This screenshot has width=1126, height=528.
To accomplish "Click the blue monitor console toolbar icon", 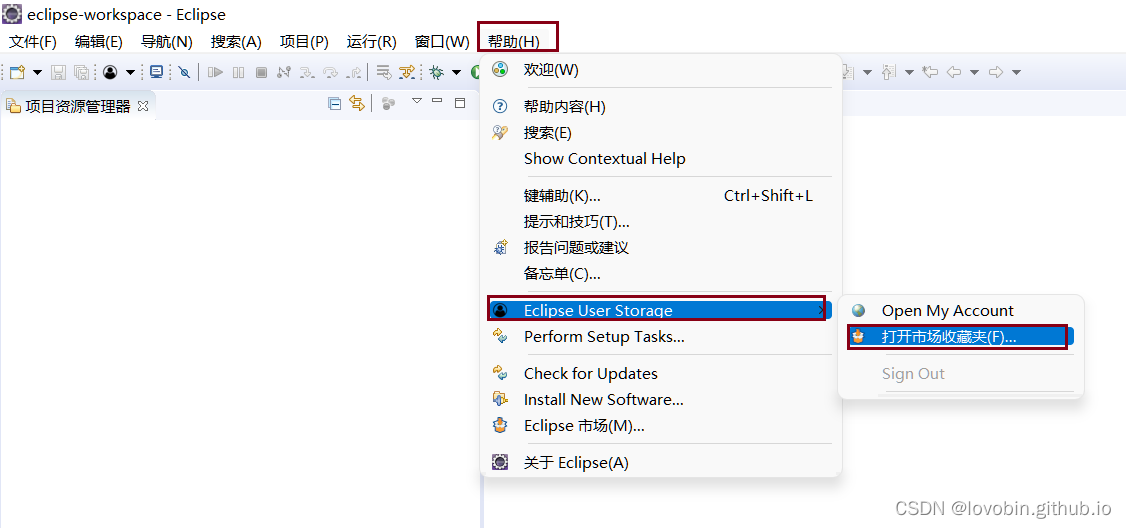I will (157, 72).
